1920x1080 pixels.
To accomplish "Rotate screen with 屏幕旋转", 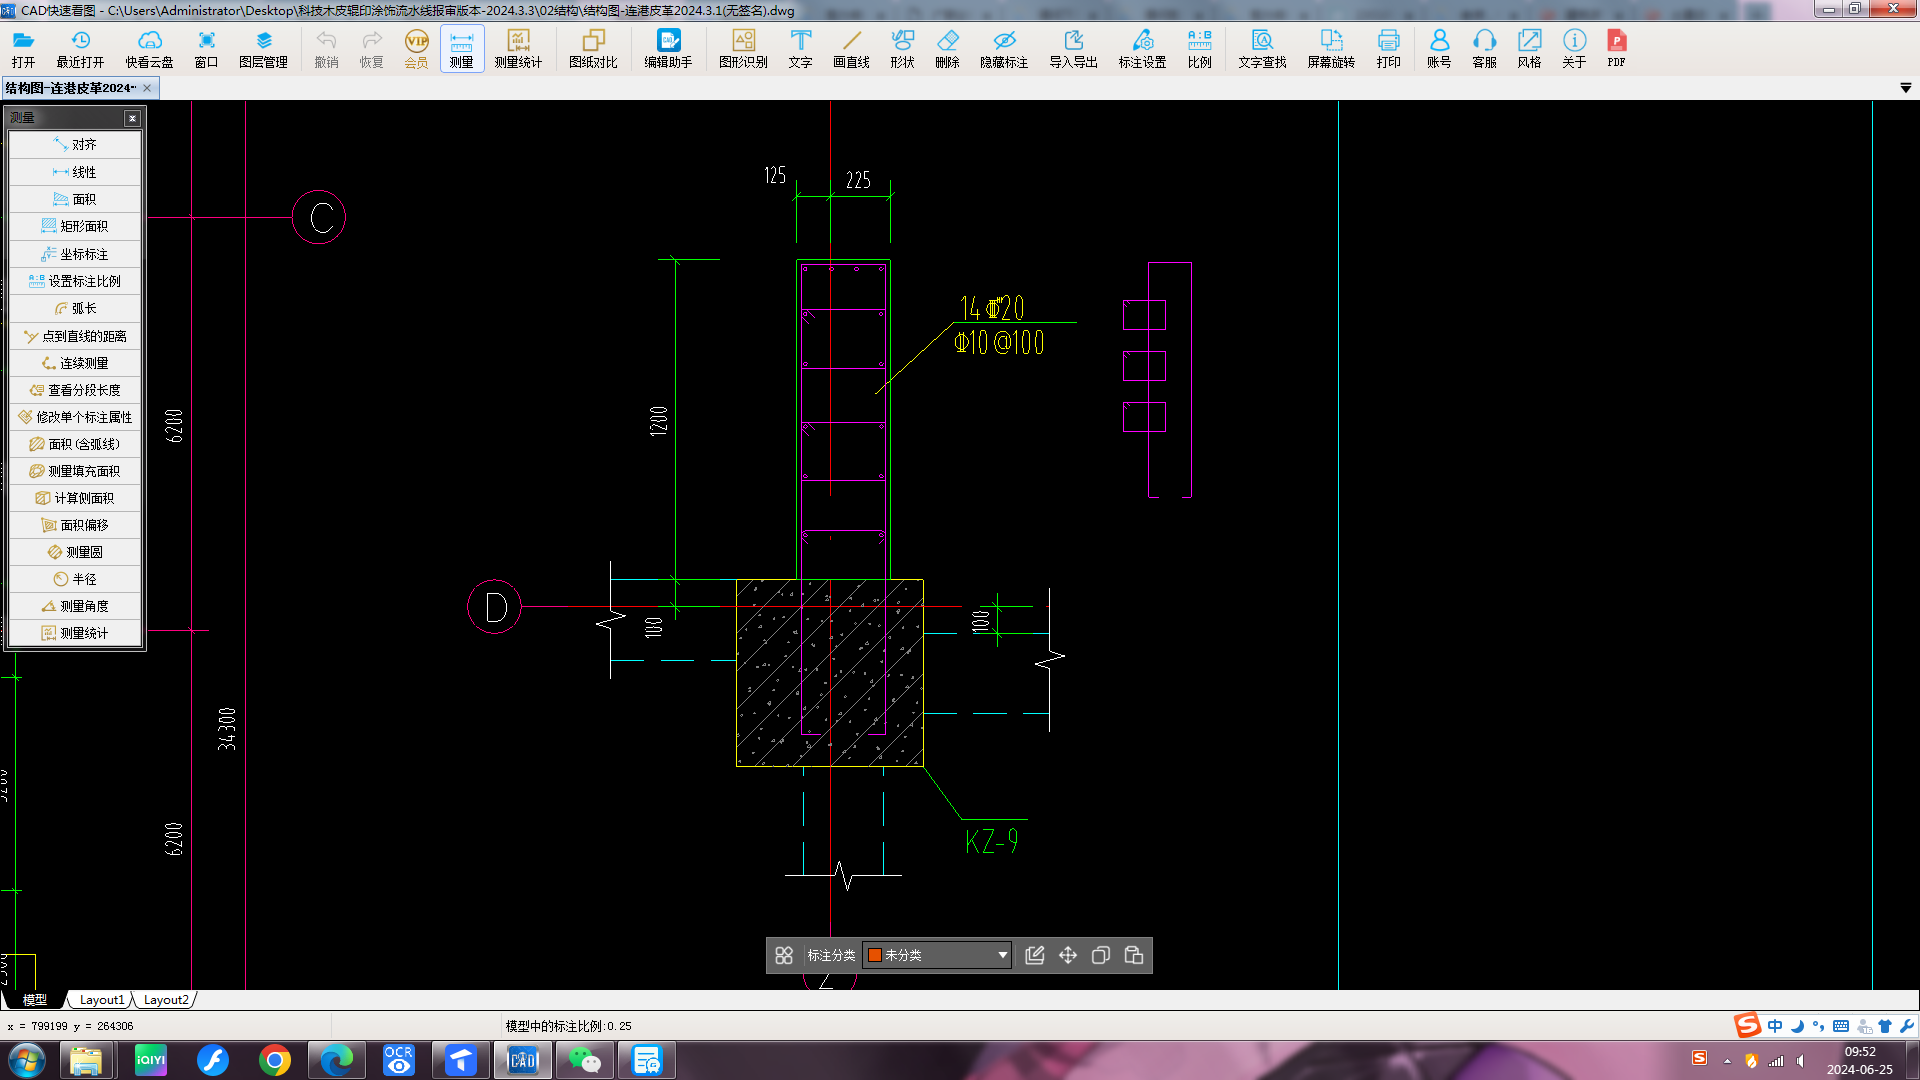I will coord(1331,48).
